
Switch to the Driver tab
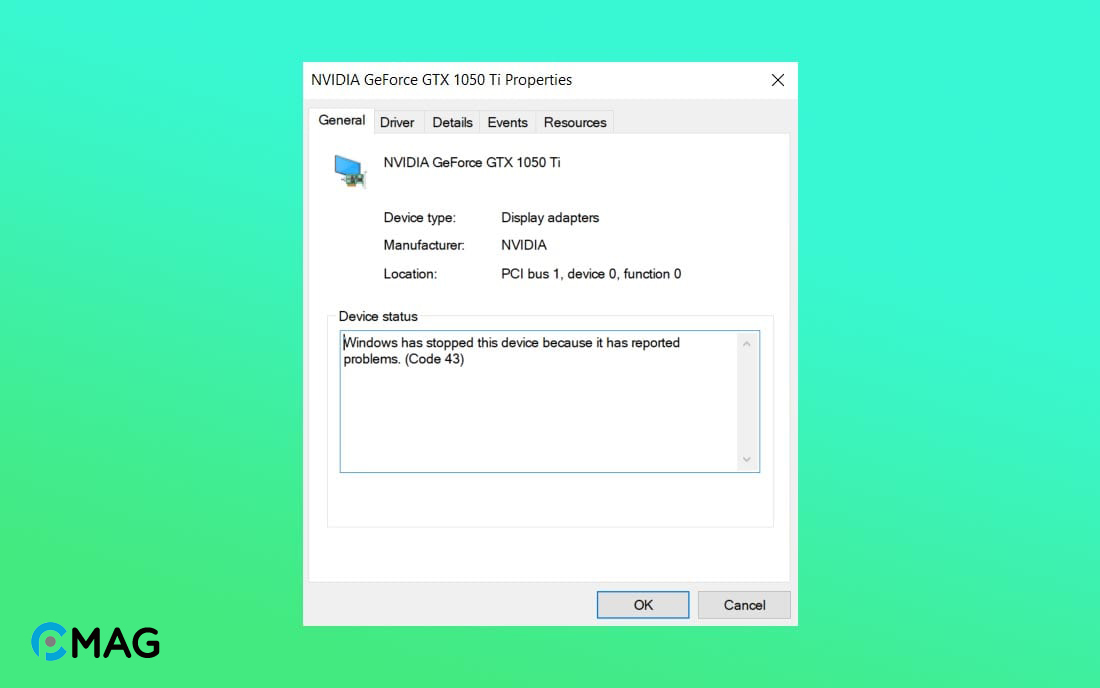pos(397,122)
